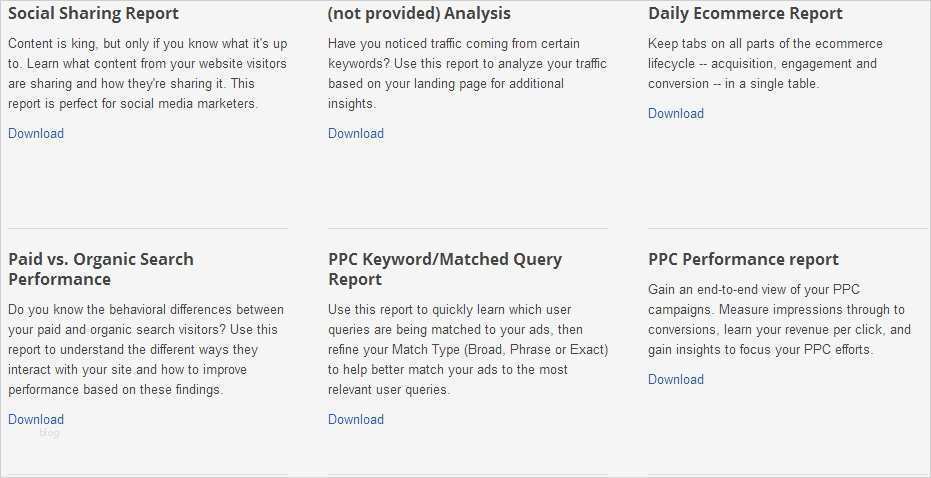Click the PPC Keyword/Matched Query Report title

pyautogui.click(x=445, y=269)
